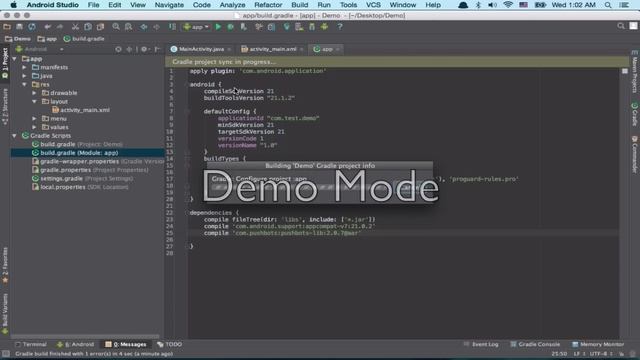Open the Terminal tool window

(31, 344)
